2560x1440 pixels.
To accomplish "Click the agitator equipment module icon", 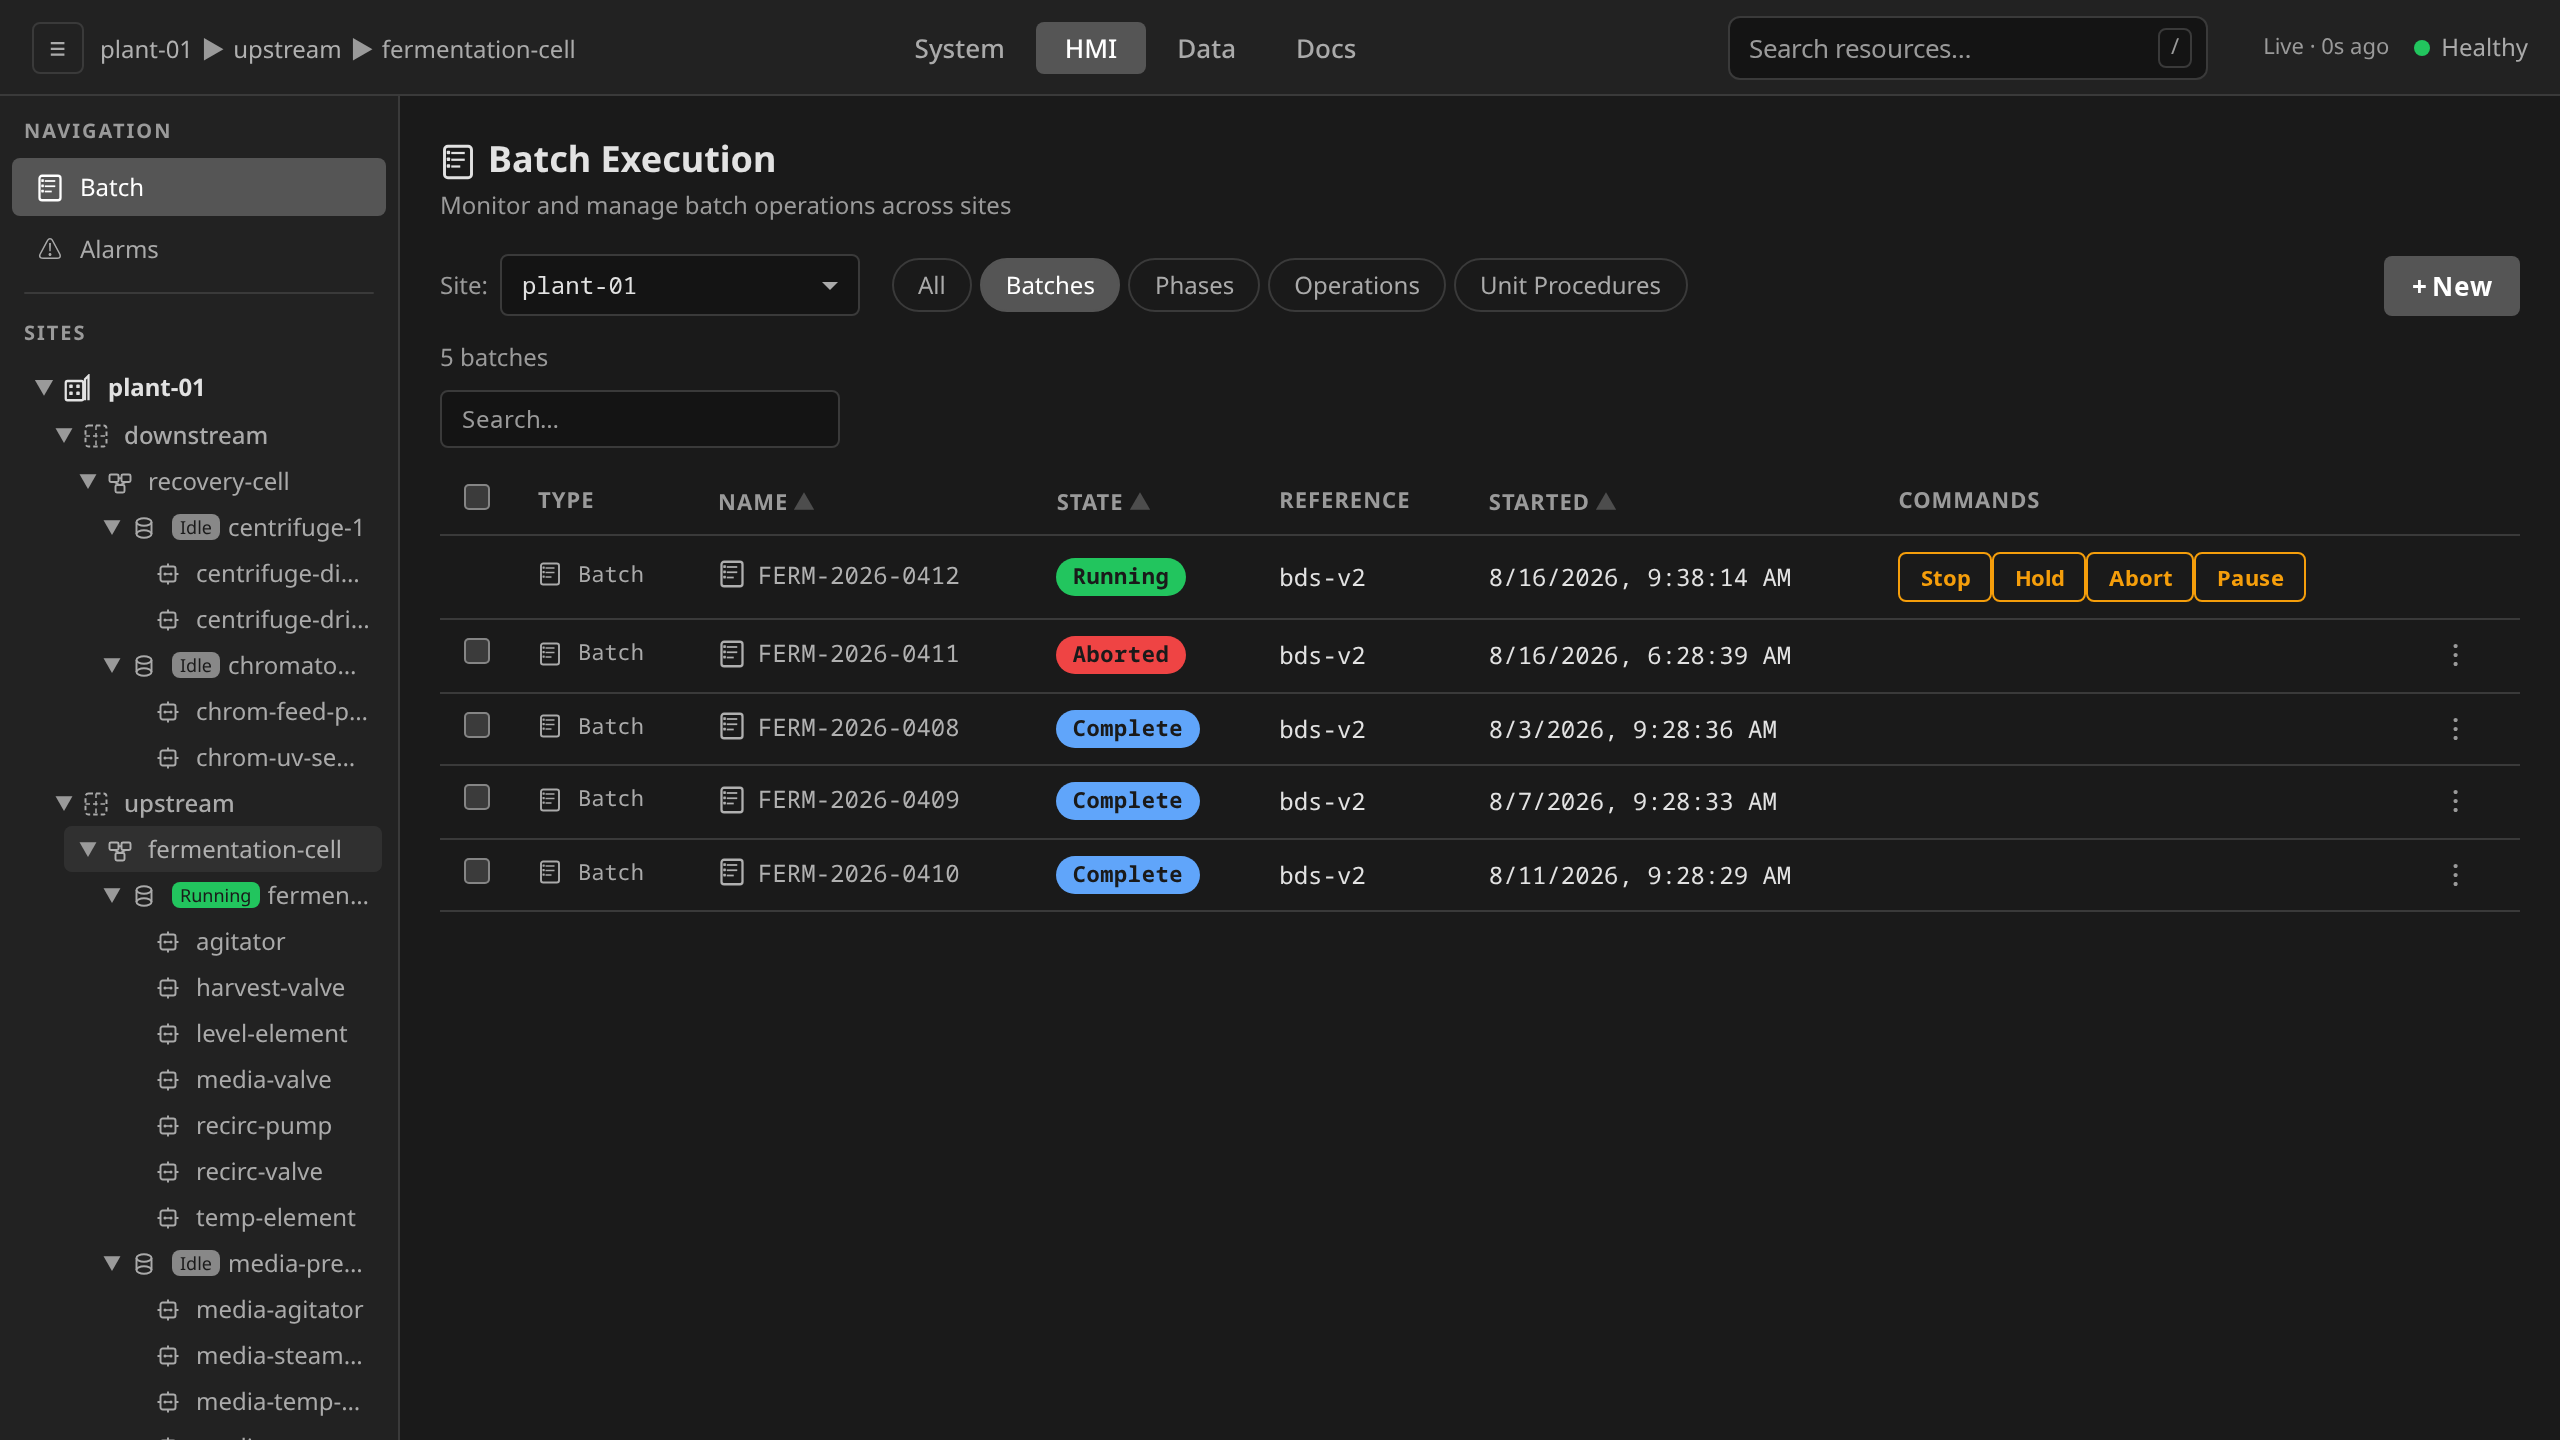I will [x=168, y=942].
